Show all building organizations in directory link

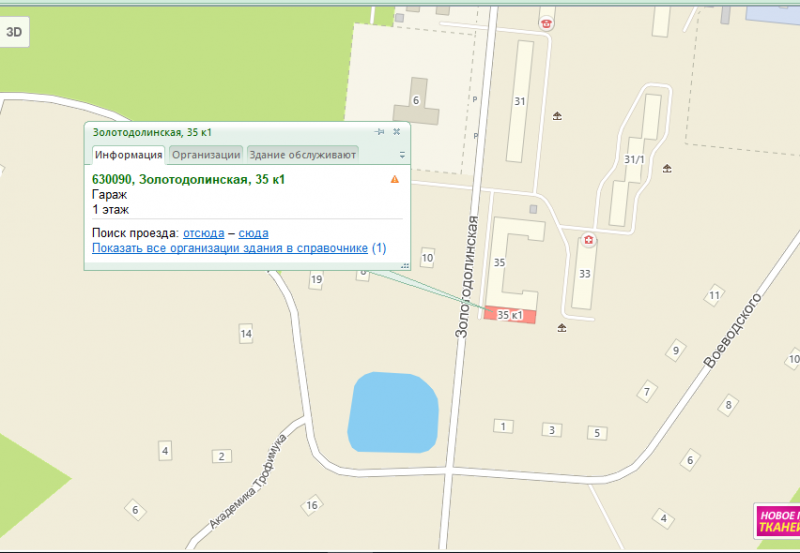(x=238, y=248)
